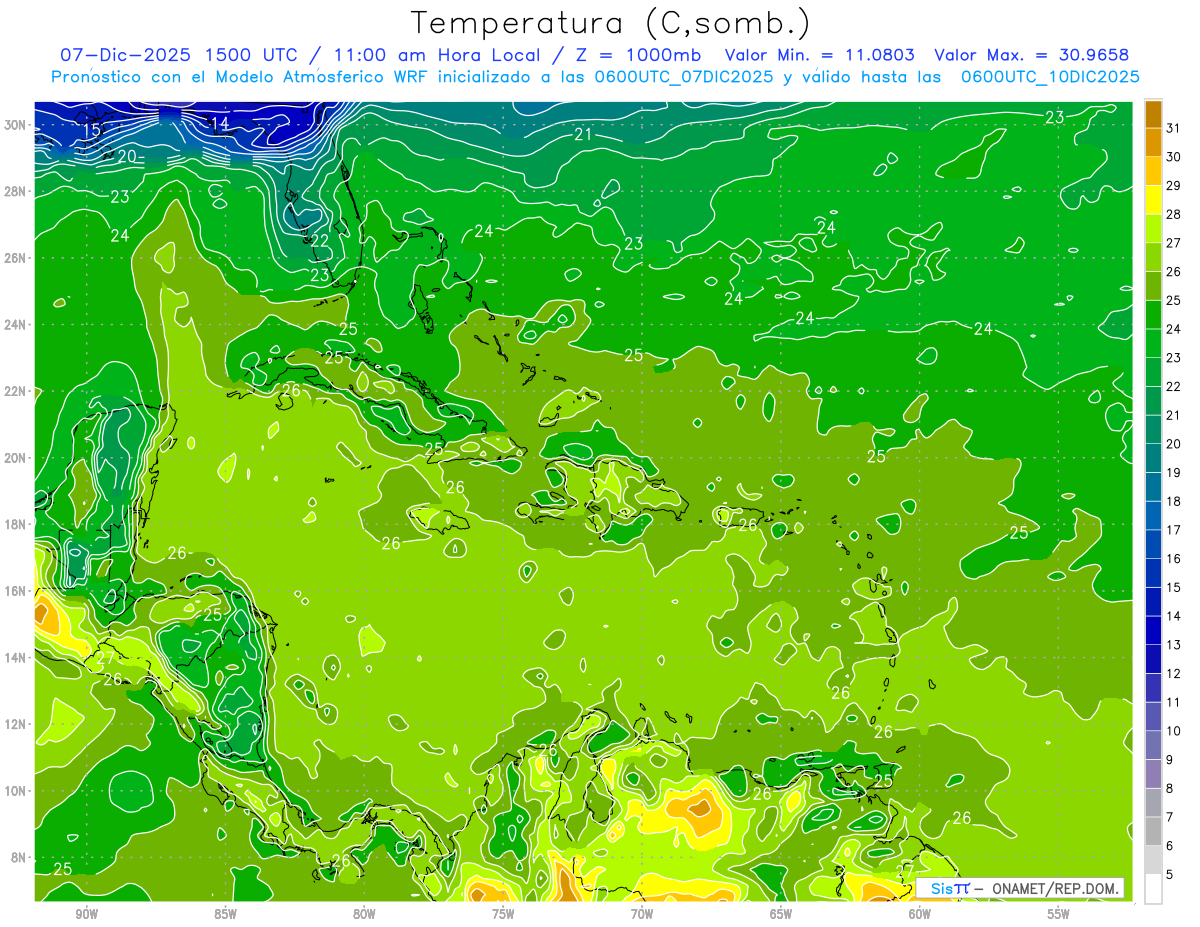Click the 70W longitude axis label
1200x927 pixels.
point(642,914)
